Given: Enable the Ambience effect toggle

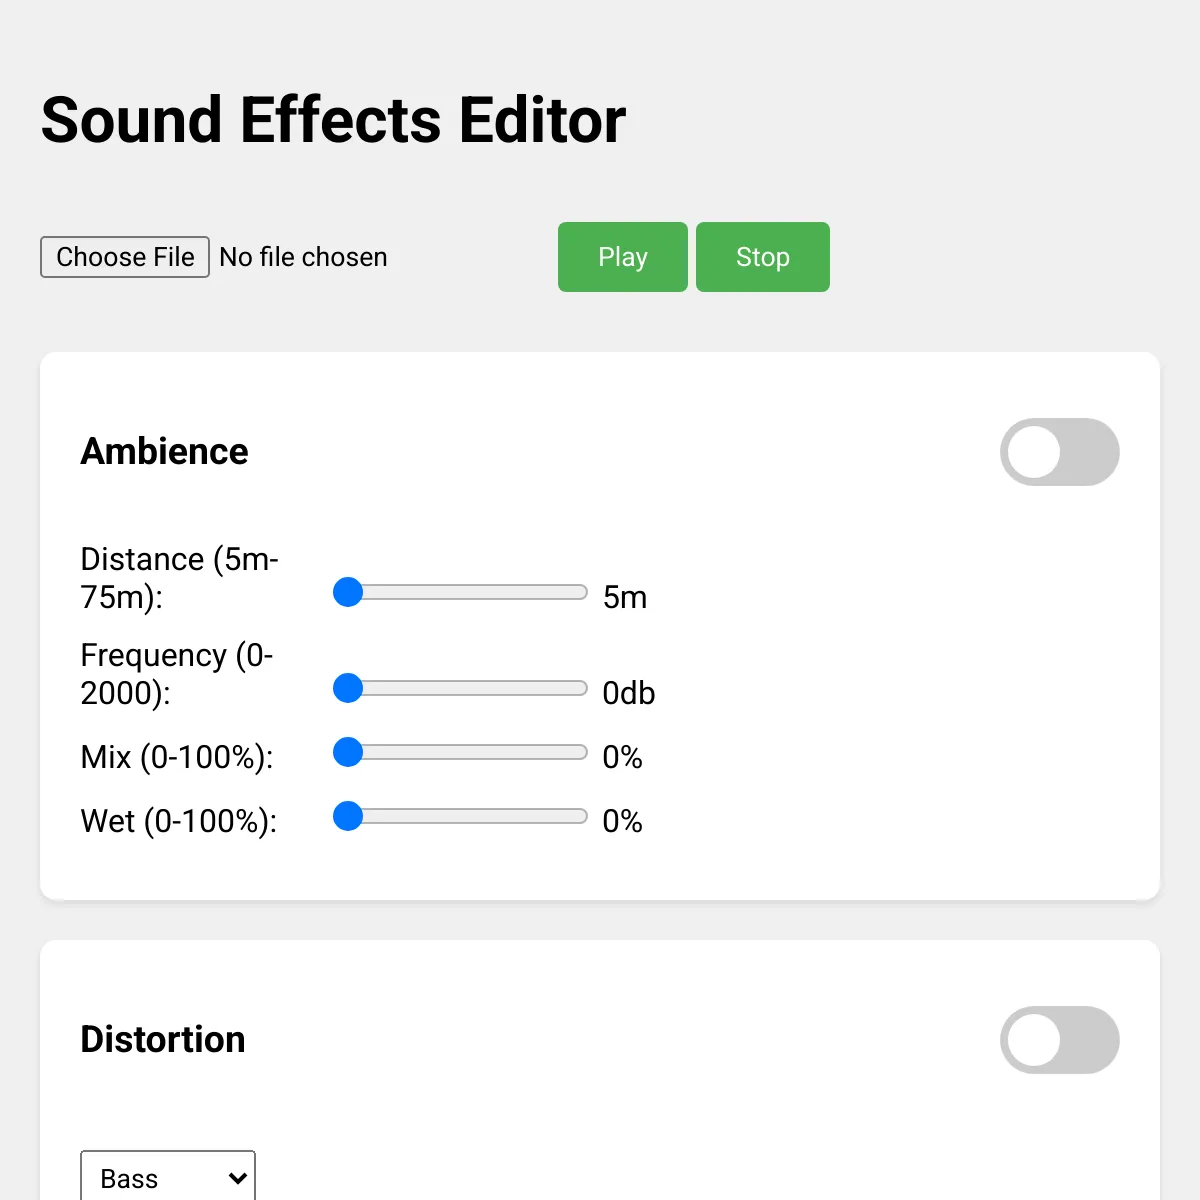Looking at the screenshot, I should click(1059, 452).
